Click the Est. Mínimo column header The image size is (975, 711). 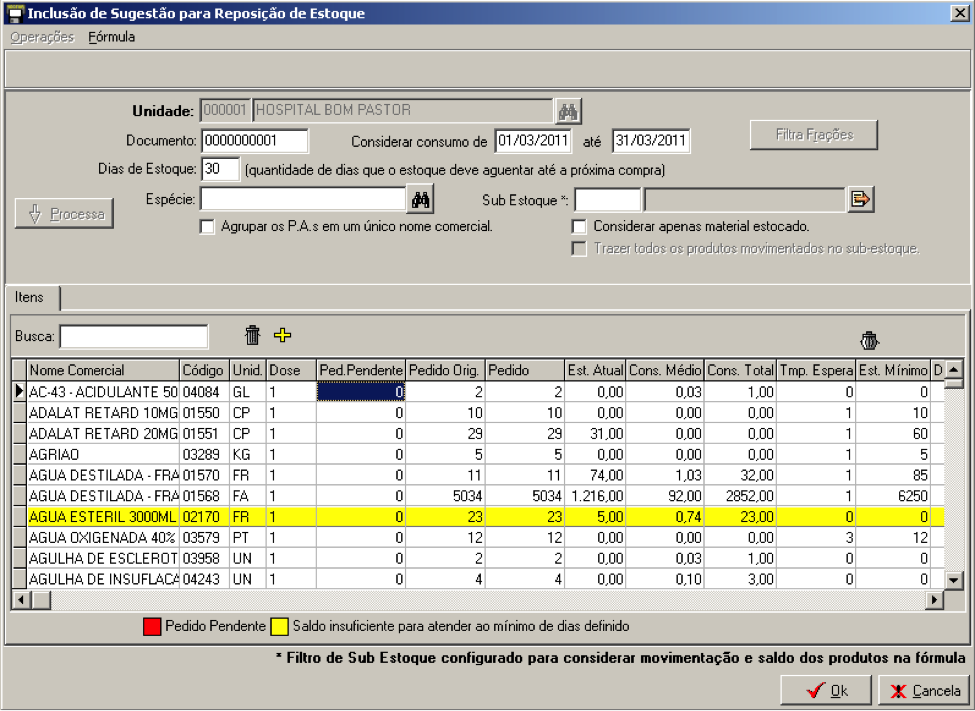[x=893, y=370]
